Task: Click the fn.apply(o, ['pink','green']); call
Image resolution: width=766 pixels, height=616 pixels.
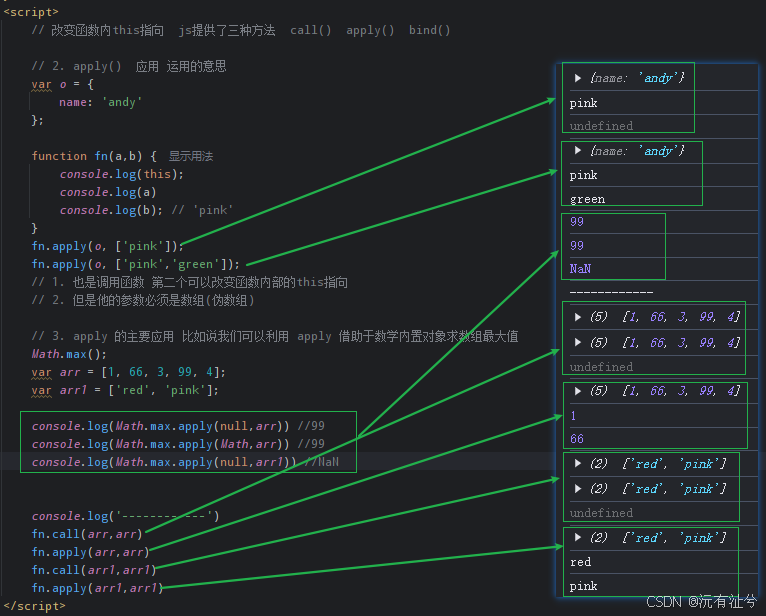Action: 136,264
